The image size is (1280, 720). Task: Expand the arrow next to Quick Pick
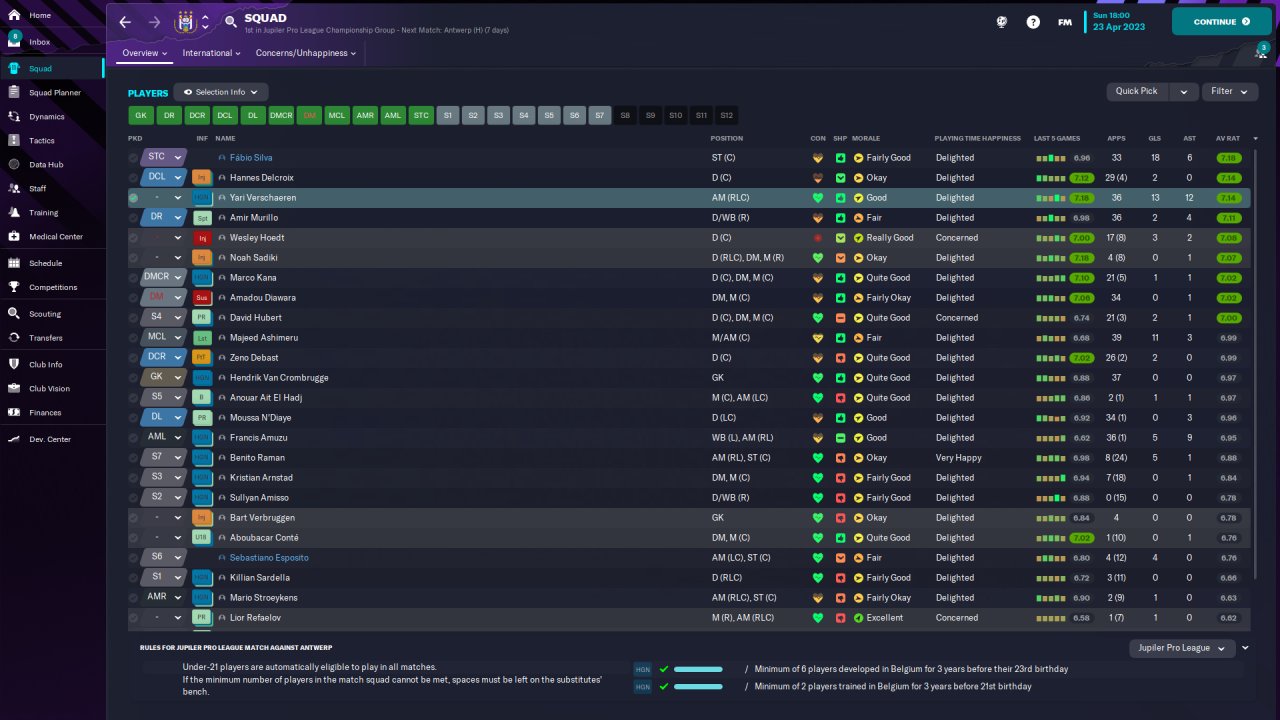tap(1184, 91)
